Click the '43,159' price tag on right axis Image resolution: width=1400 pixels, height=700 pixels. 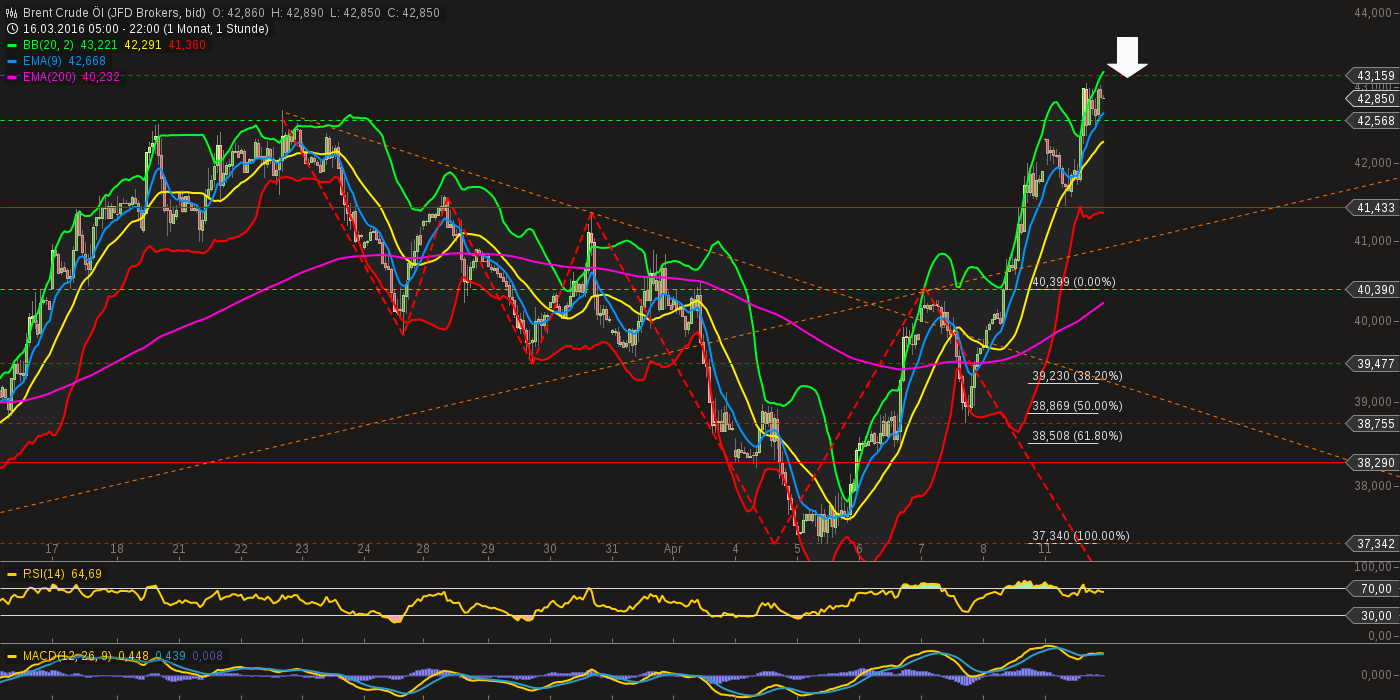[1375, 75]
